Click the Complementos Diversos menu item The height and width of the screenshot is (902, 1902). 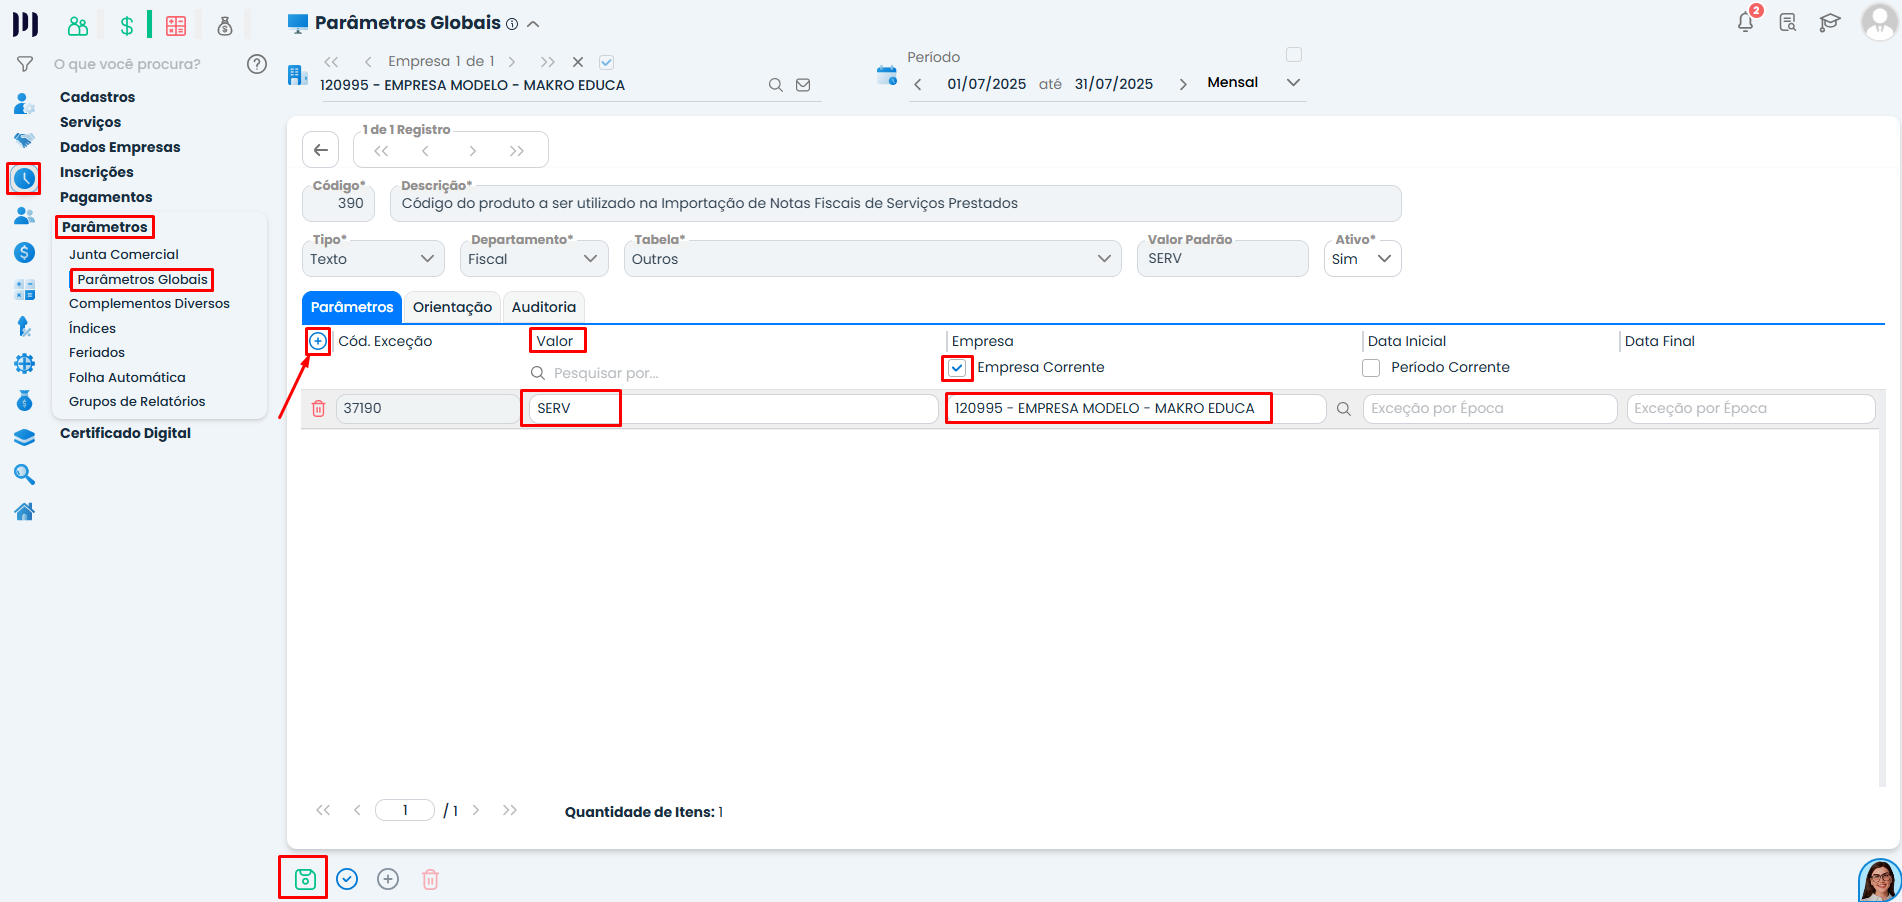click(149, 303)
